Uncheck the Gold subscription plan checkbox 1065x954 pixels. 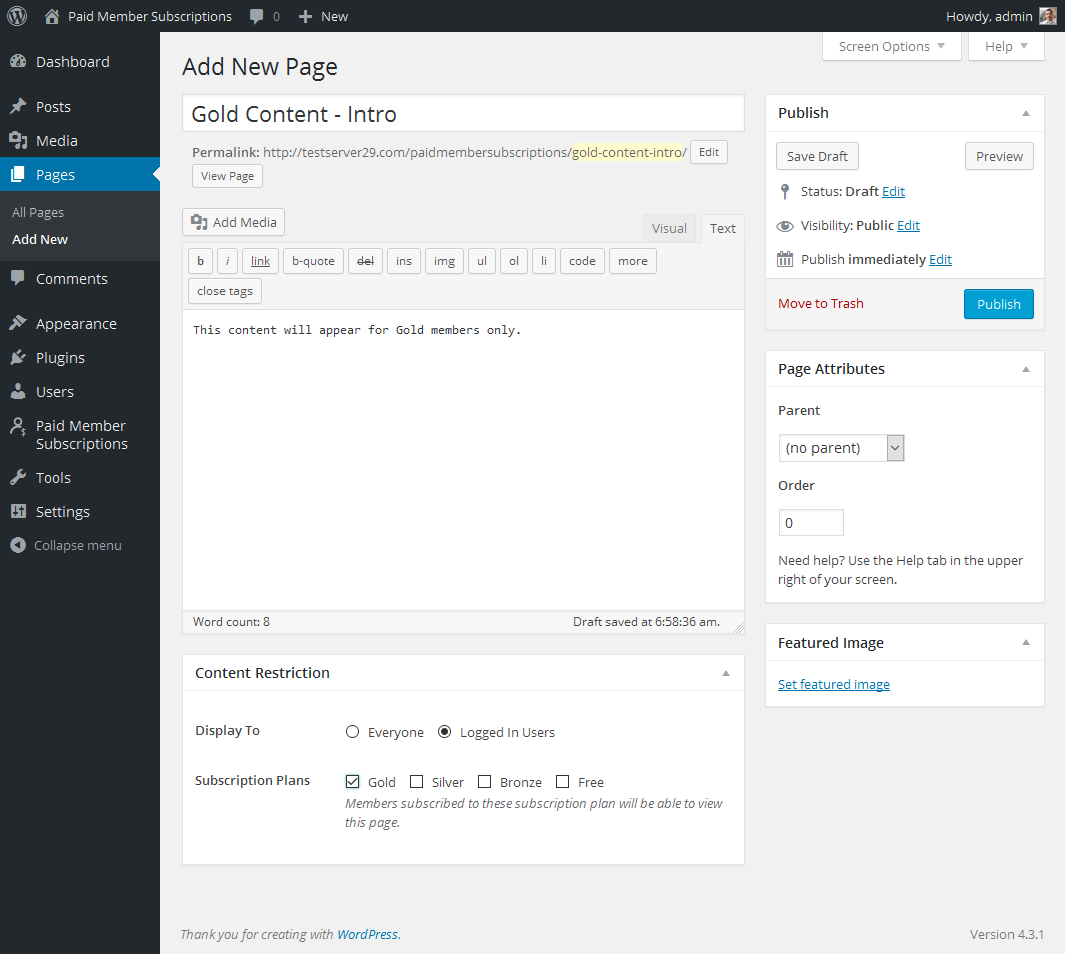point(352,782)
